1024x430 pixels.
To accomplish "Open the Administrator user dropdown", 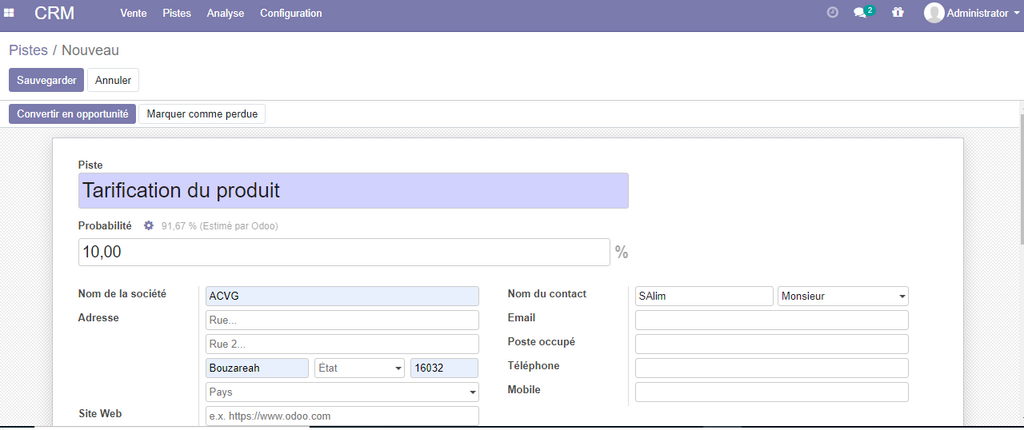I will (982, 13).
